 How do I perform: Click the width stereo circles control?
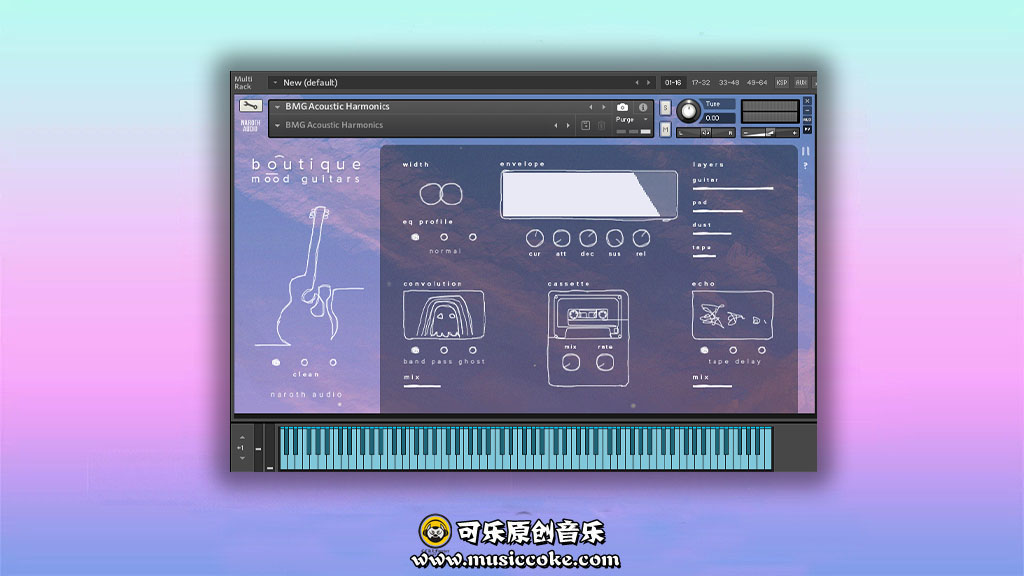(441, 194)
